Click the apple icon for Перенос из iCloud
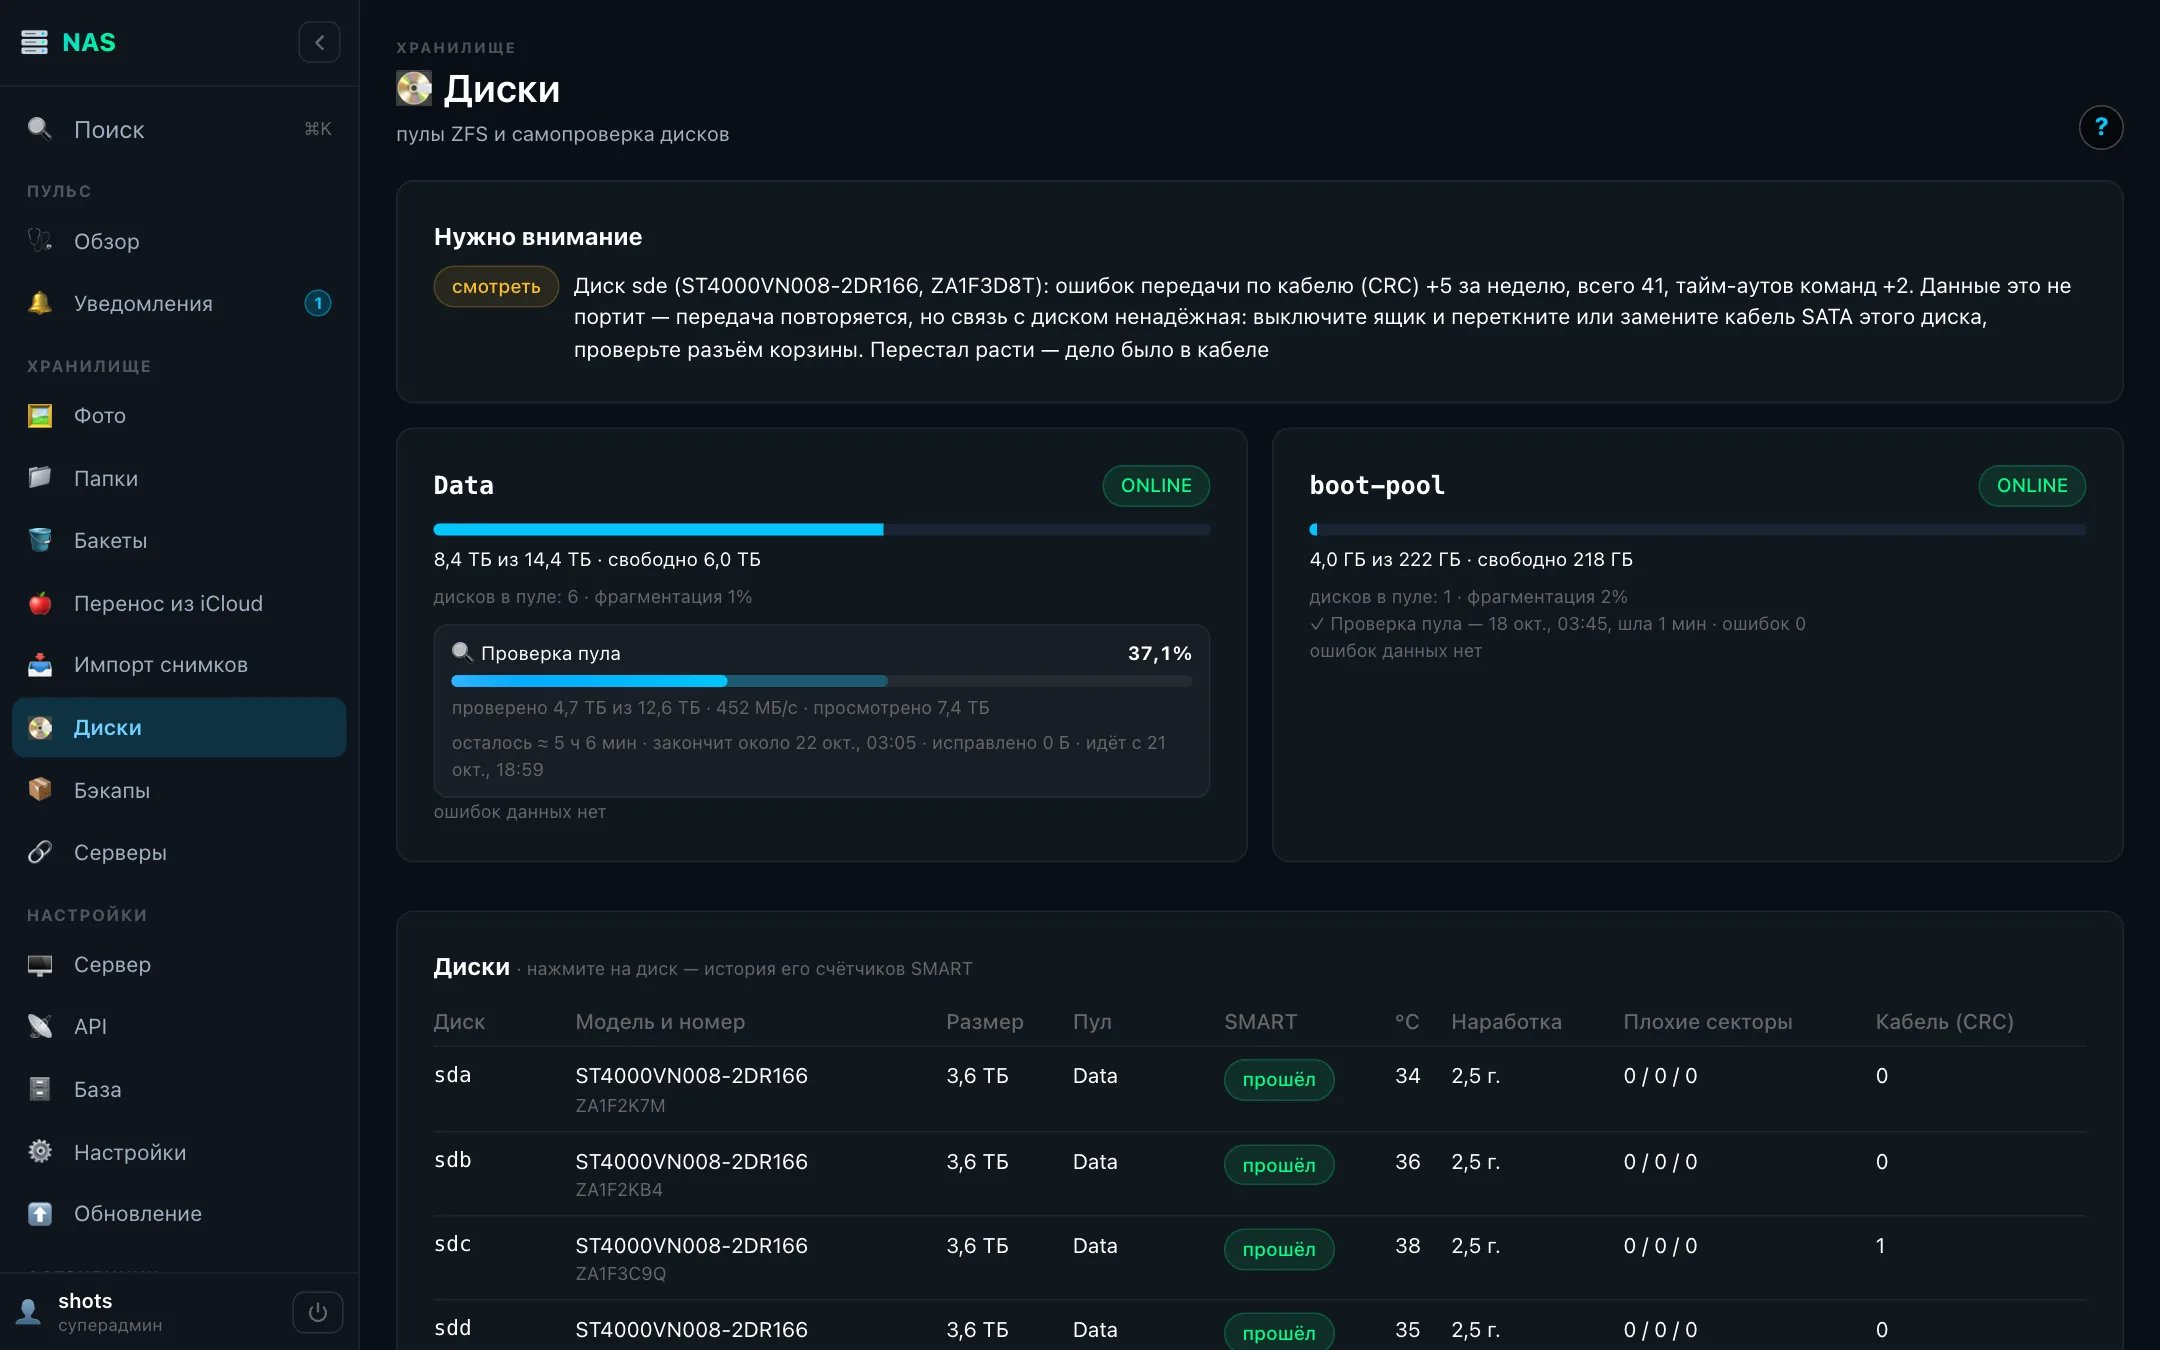2160x1350 pixels. pos(40,603)
